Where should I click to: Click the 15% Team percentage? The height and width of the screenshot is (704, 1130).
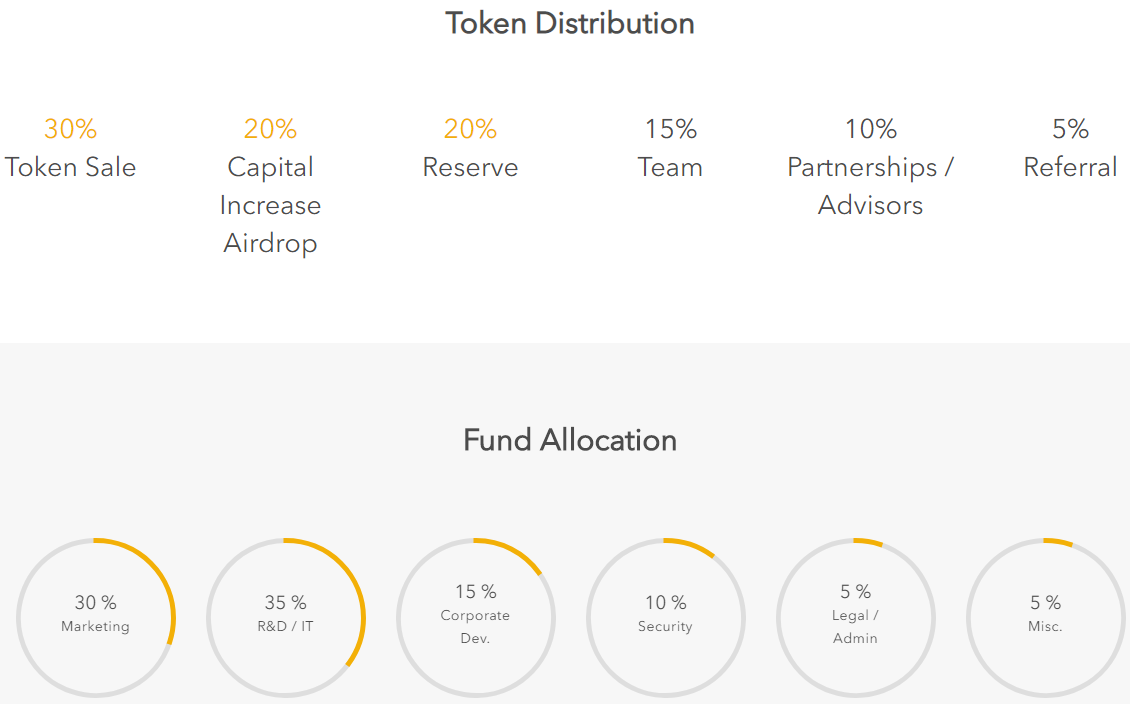pos(670,129)
